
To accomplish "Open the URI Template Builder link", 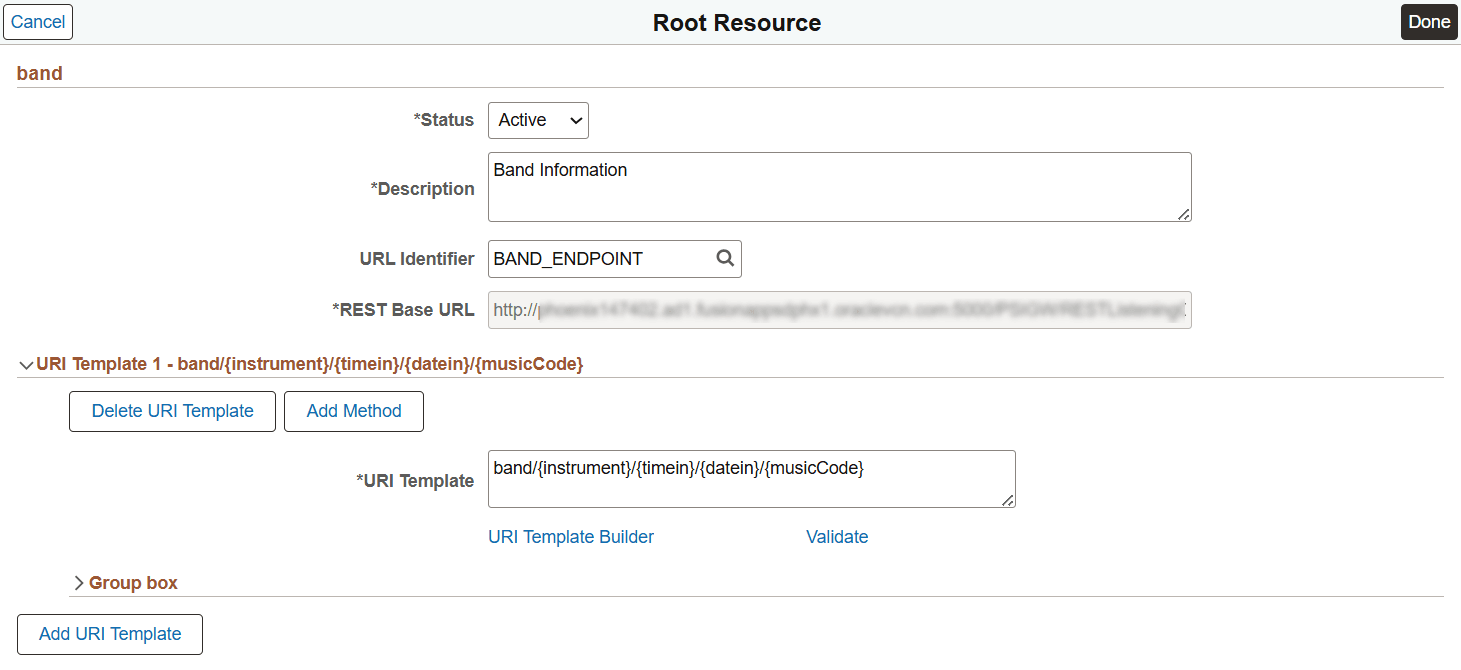I will tap(570, 537).
